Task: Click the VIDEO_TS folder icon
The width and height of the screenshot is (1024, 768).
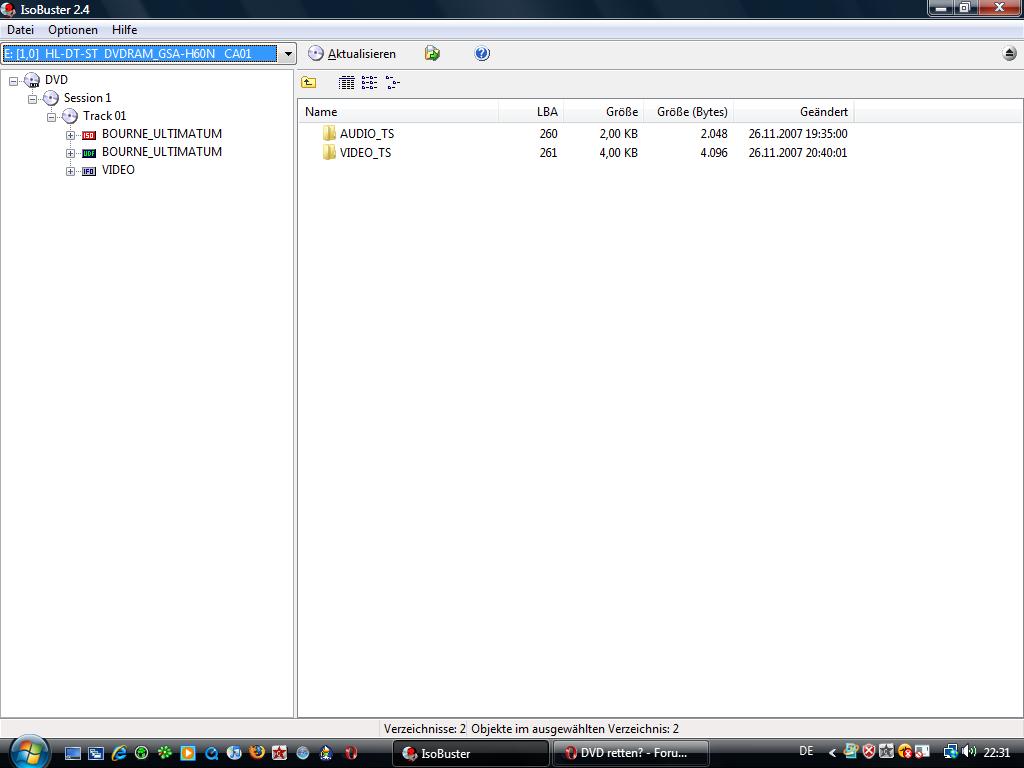Action: (x=329, y=152)
